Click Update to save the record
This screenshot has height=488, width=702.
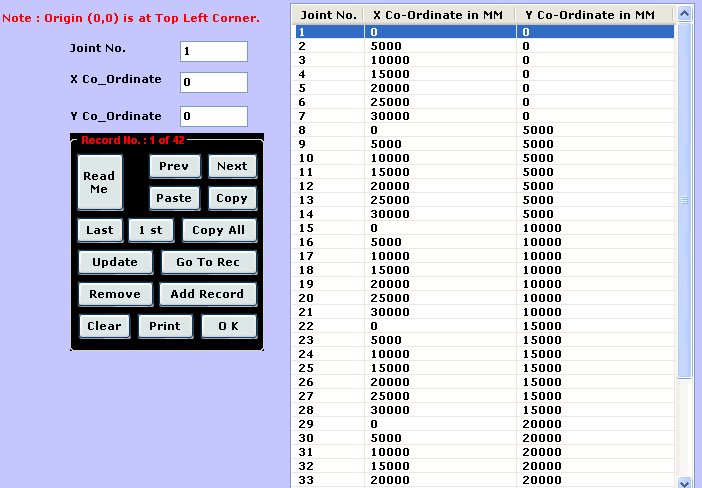tap(115, 262)
